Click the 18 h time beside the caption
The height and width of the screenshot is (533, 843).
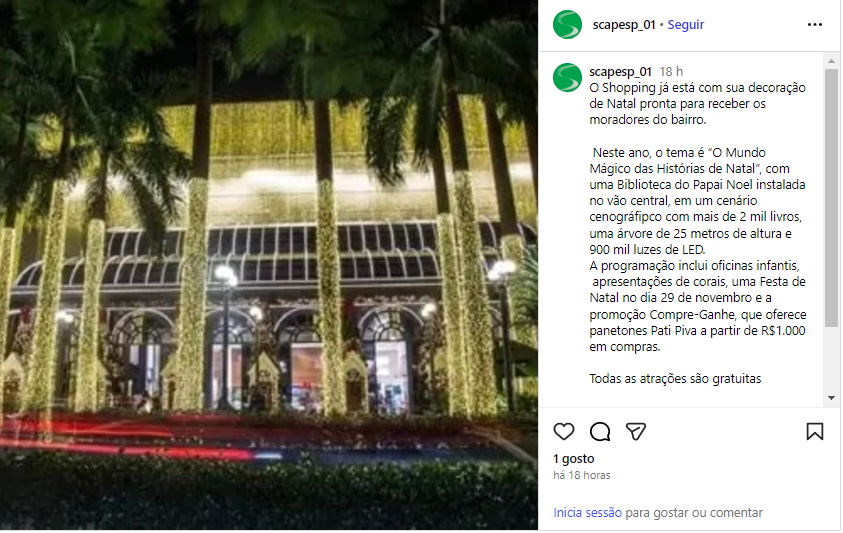point(671,72)
